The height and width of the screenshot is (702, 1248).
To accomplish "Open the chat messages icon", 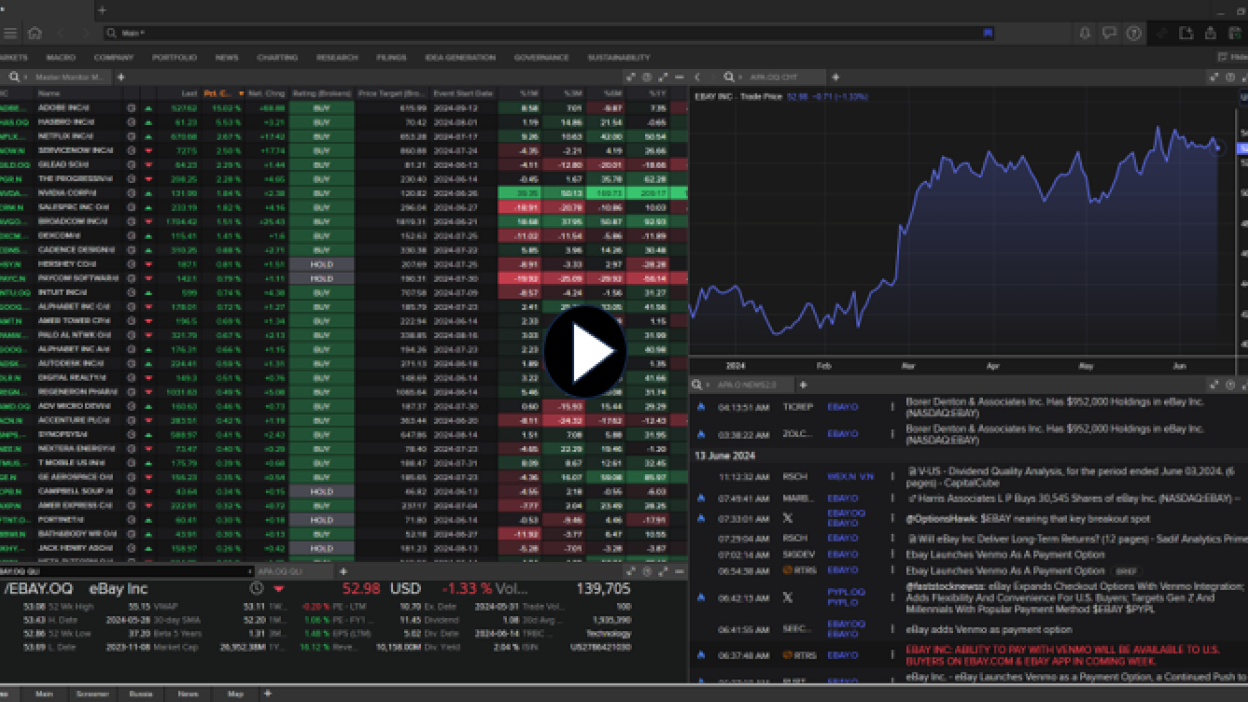I will pyautogui.click(x=1108, y=33).
